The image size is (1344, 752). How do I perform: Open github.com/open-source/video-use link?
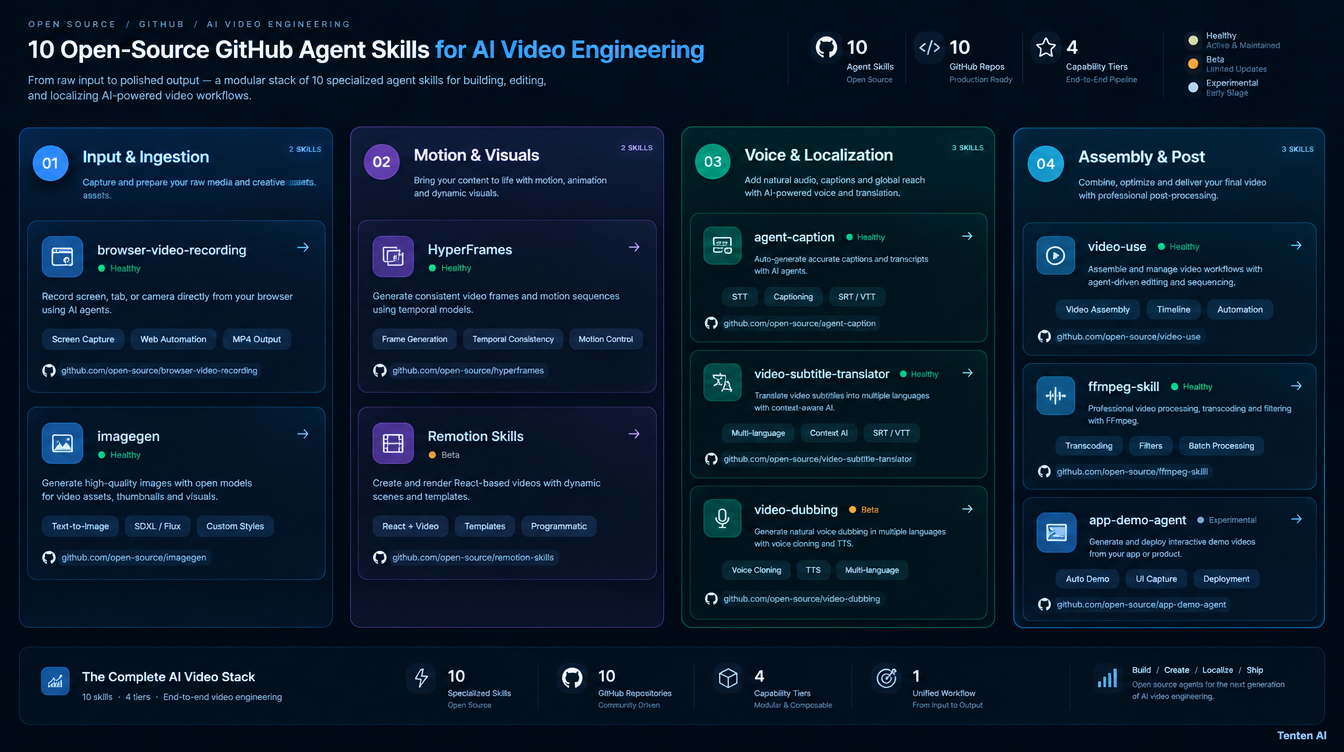(x=1128, y=337)
